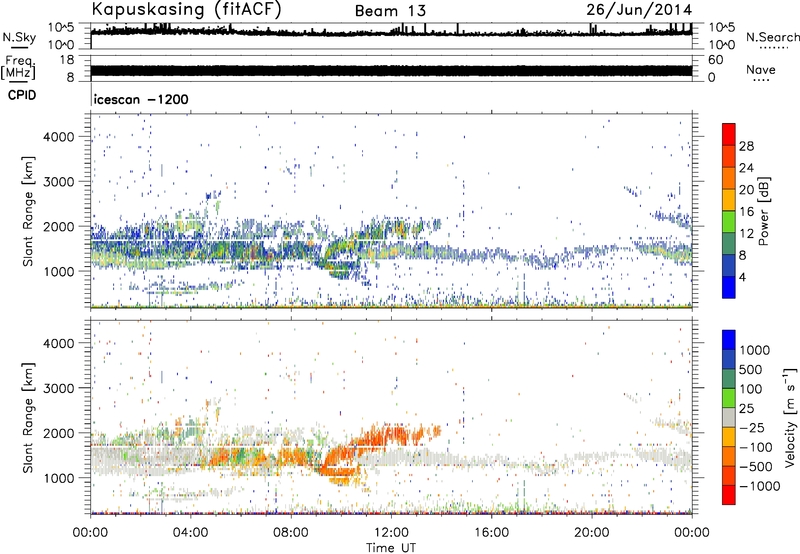Click the 'Beam 13' label

click(390, 11)
